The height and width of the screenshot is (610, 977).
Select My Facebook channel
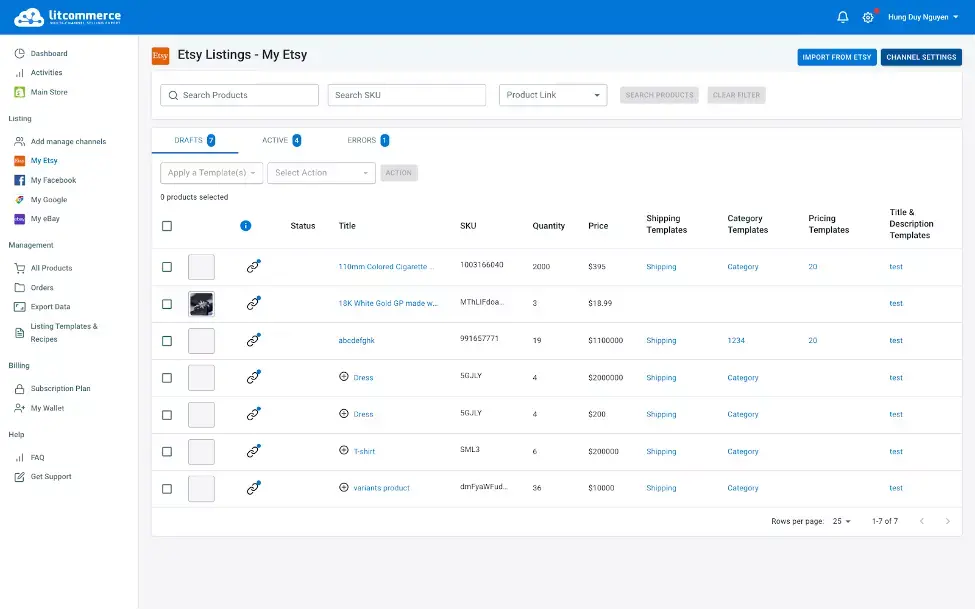coord(52,180)
